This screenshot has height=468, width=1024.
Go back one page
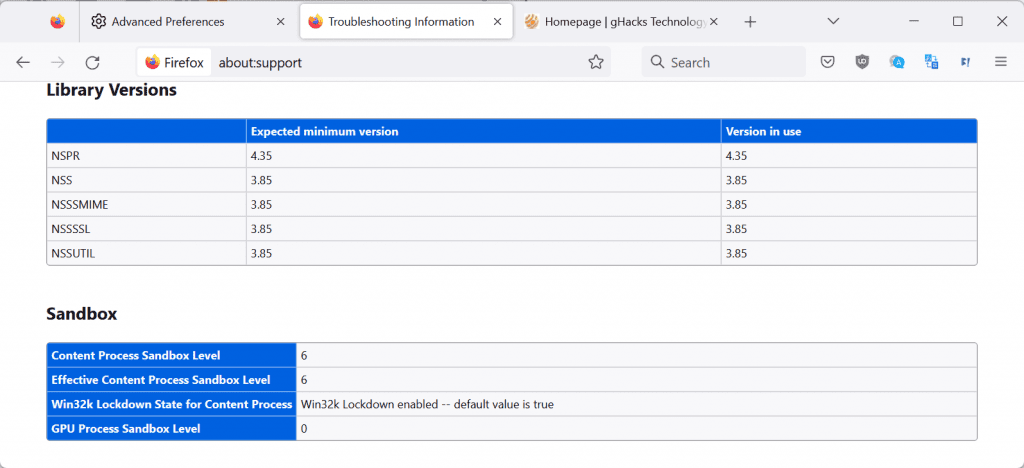click(23, 62)
